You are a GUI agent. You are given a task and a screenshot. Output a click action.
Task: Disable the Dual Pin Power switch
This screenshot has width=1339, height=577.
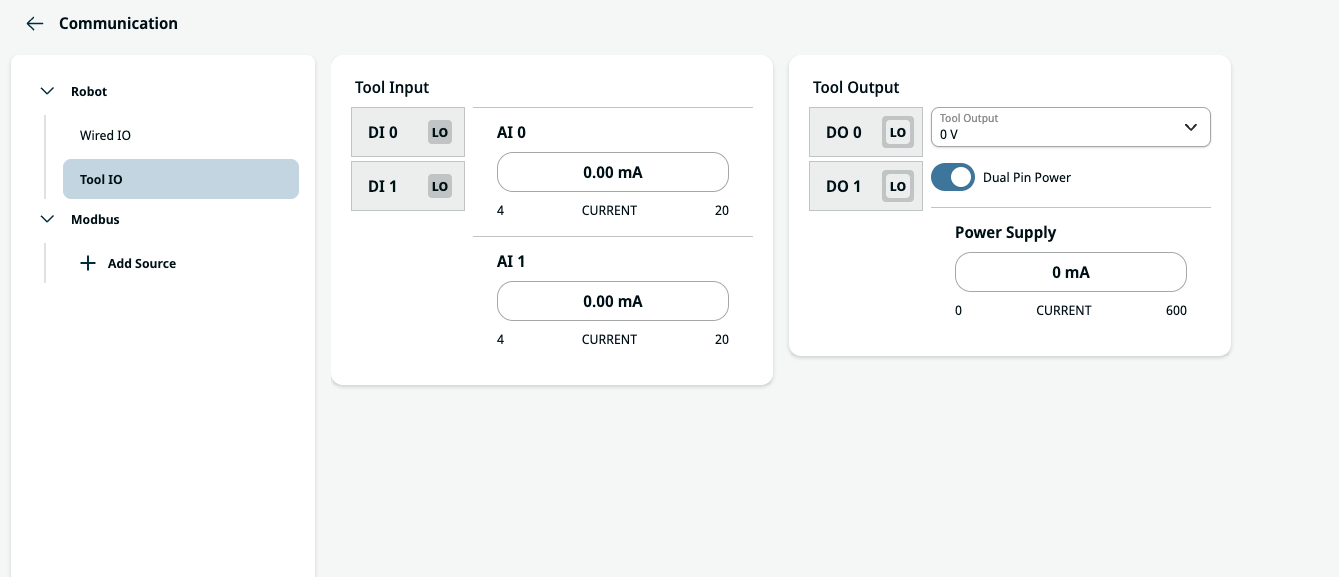953,177
